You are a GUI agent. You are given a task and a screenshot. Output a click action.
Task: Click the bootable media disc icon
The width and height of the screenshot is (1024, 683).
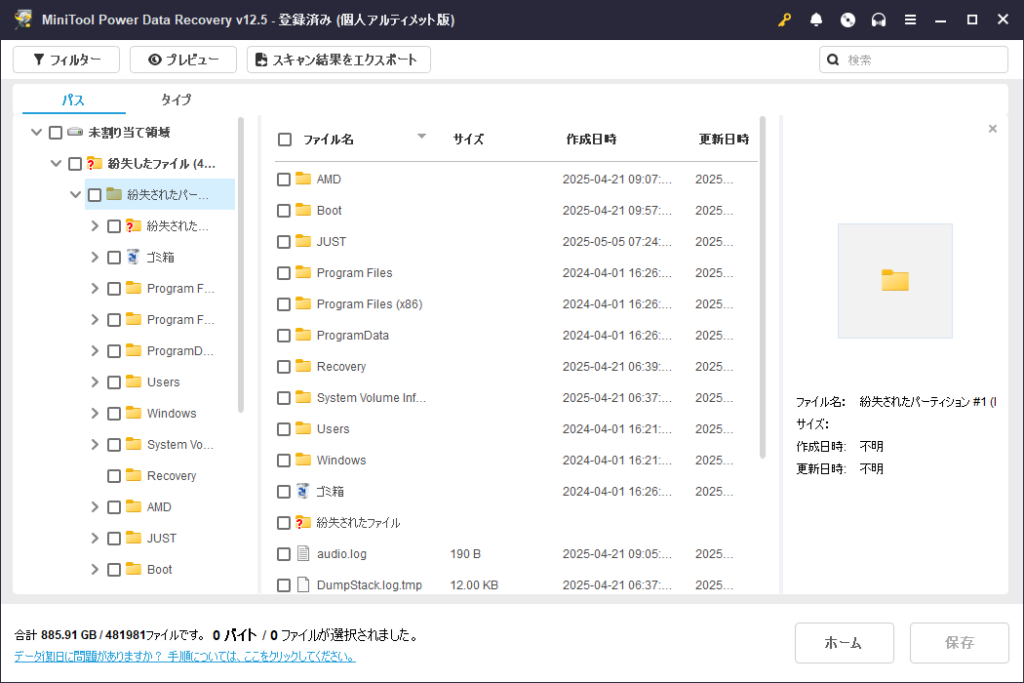pyautogui.click(x=848, y=20)
